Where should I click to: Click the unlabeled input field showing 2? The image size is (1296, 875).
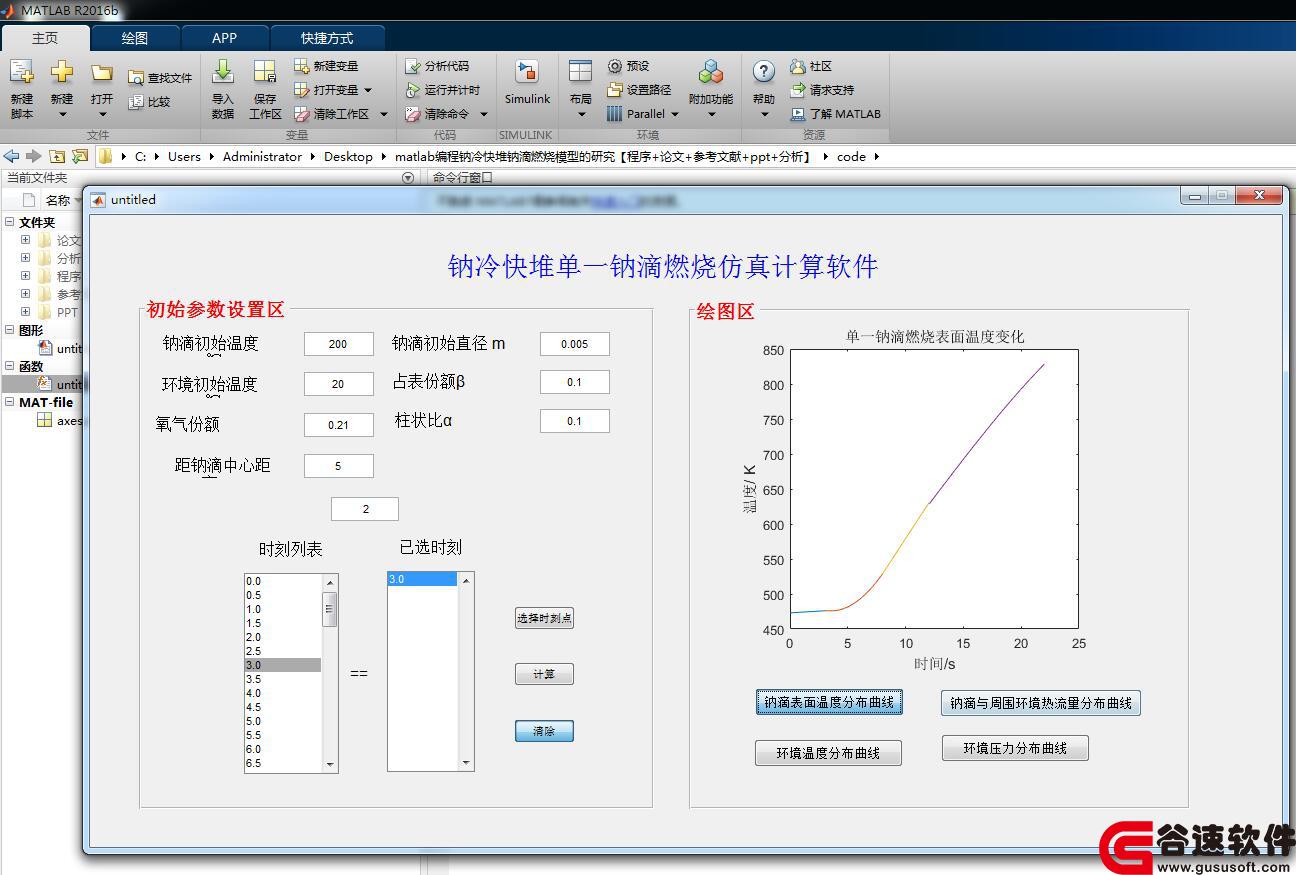(365, 509)
